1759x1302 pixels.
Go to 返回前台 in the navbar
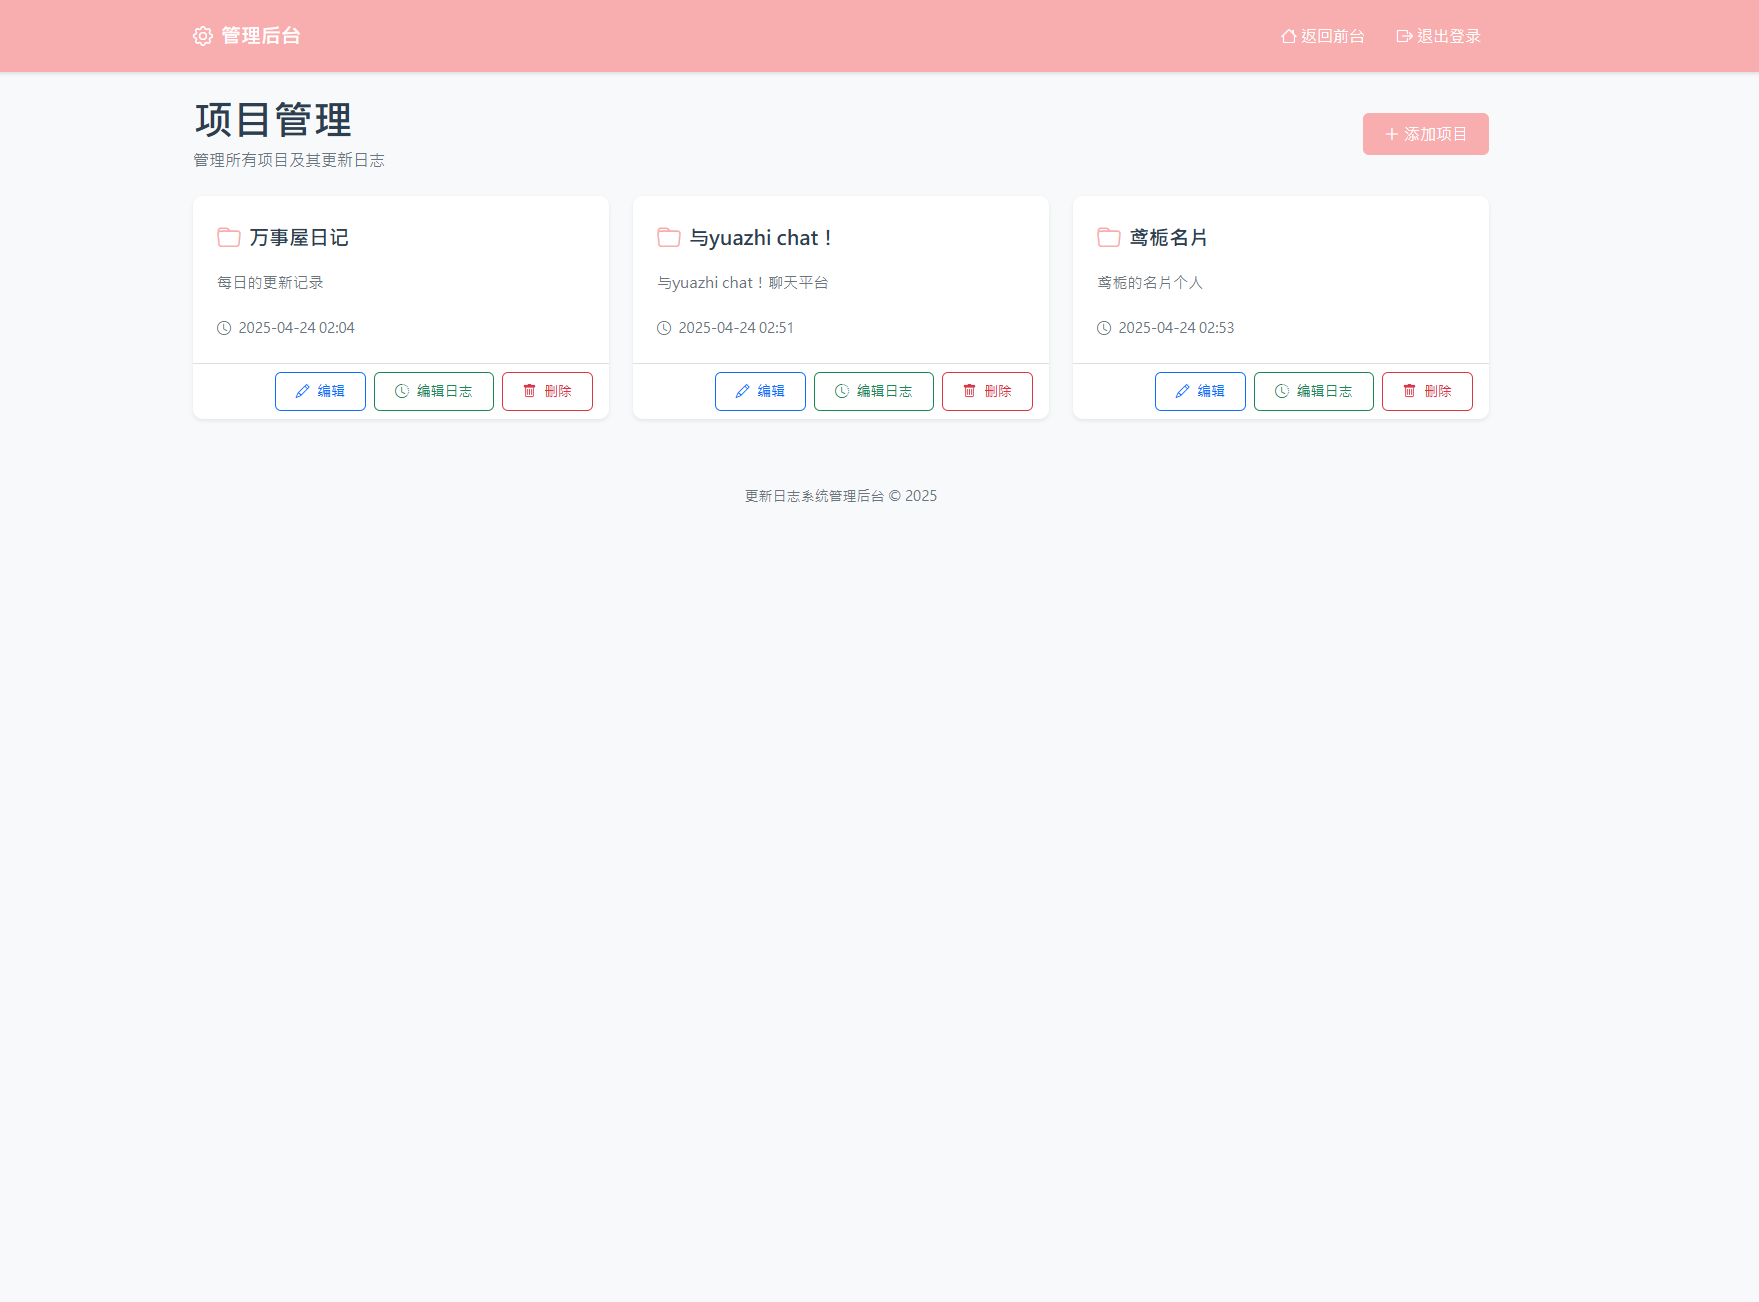pyautogui.click(x=1332, y=36)
